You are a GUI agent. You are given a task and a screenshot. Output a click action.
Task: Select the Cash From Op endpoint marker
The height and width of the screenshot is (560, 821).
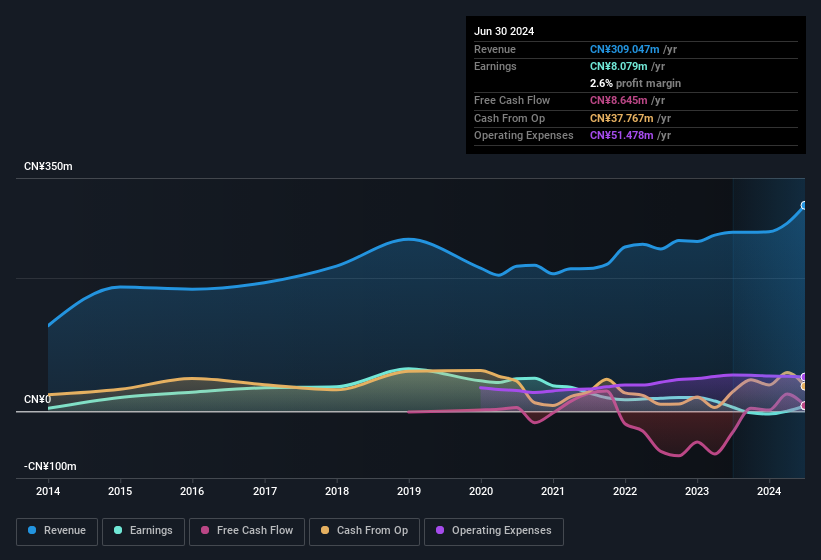tap(804, 386)
